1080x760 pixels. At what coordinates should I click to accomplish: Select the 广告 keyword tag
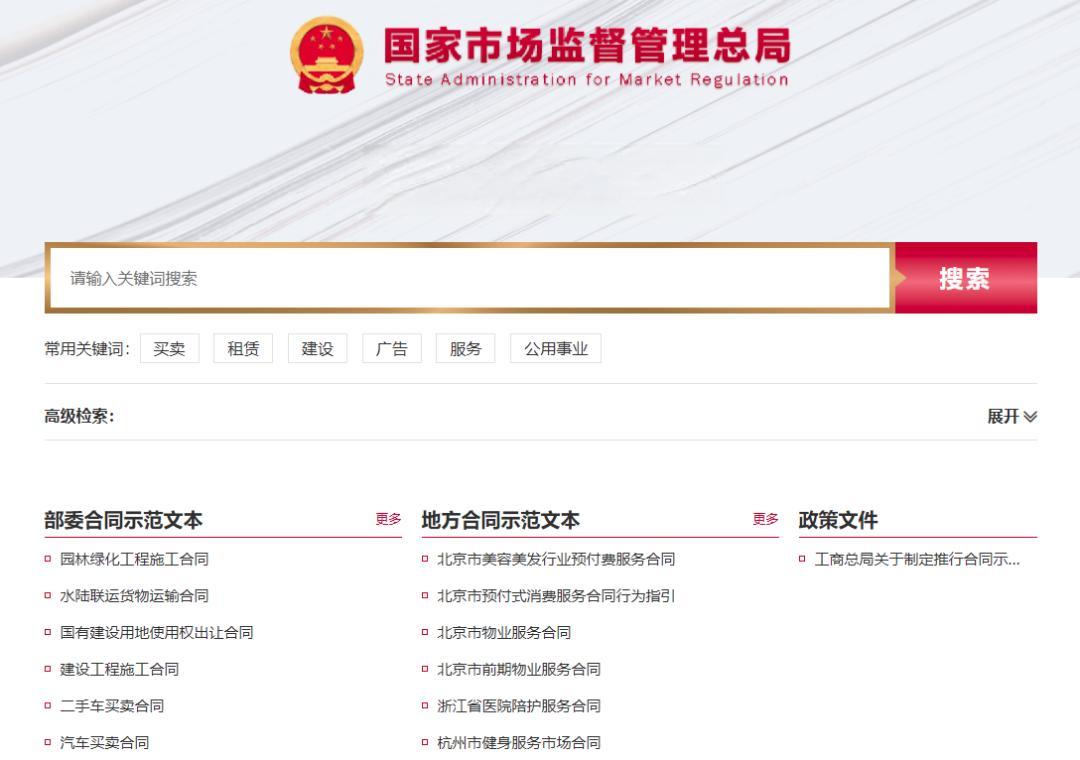[391, 349]
